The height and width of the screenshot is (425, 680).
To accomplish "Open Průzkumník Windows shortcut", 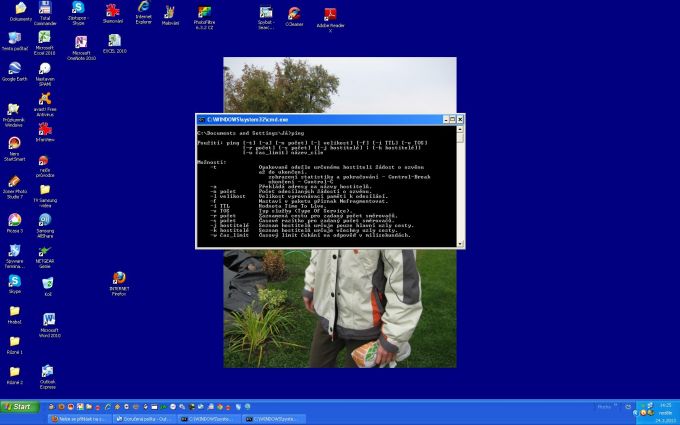I will coord(13,109).
